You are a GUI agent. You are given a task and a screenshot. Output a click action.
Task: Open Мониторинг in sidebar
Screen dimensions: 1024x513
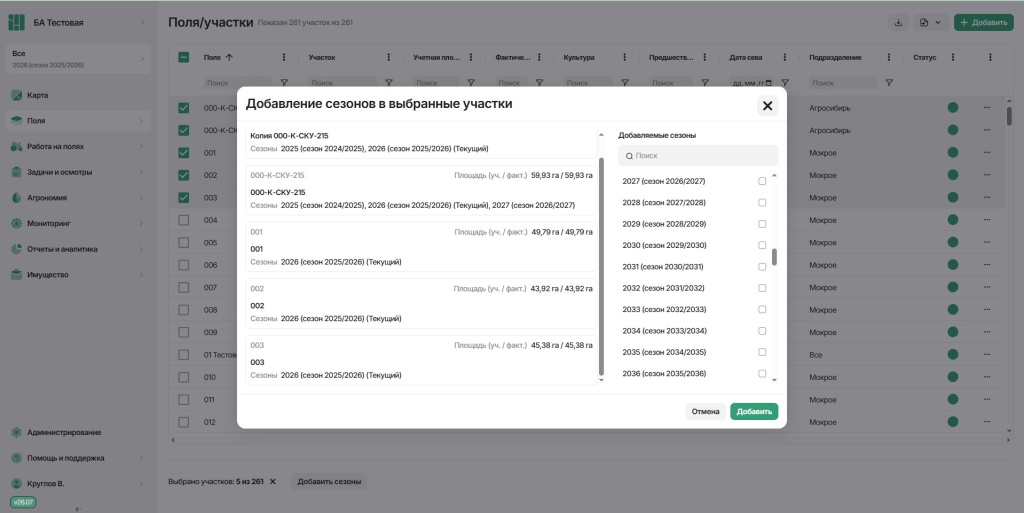point(78,223)
